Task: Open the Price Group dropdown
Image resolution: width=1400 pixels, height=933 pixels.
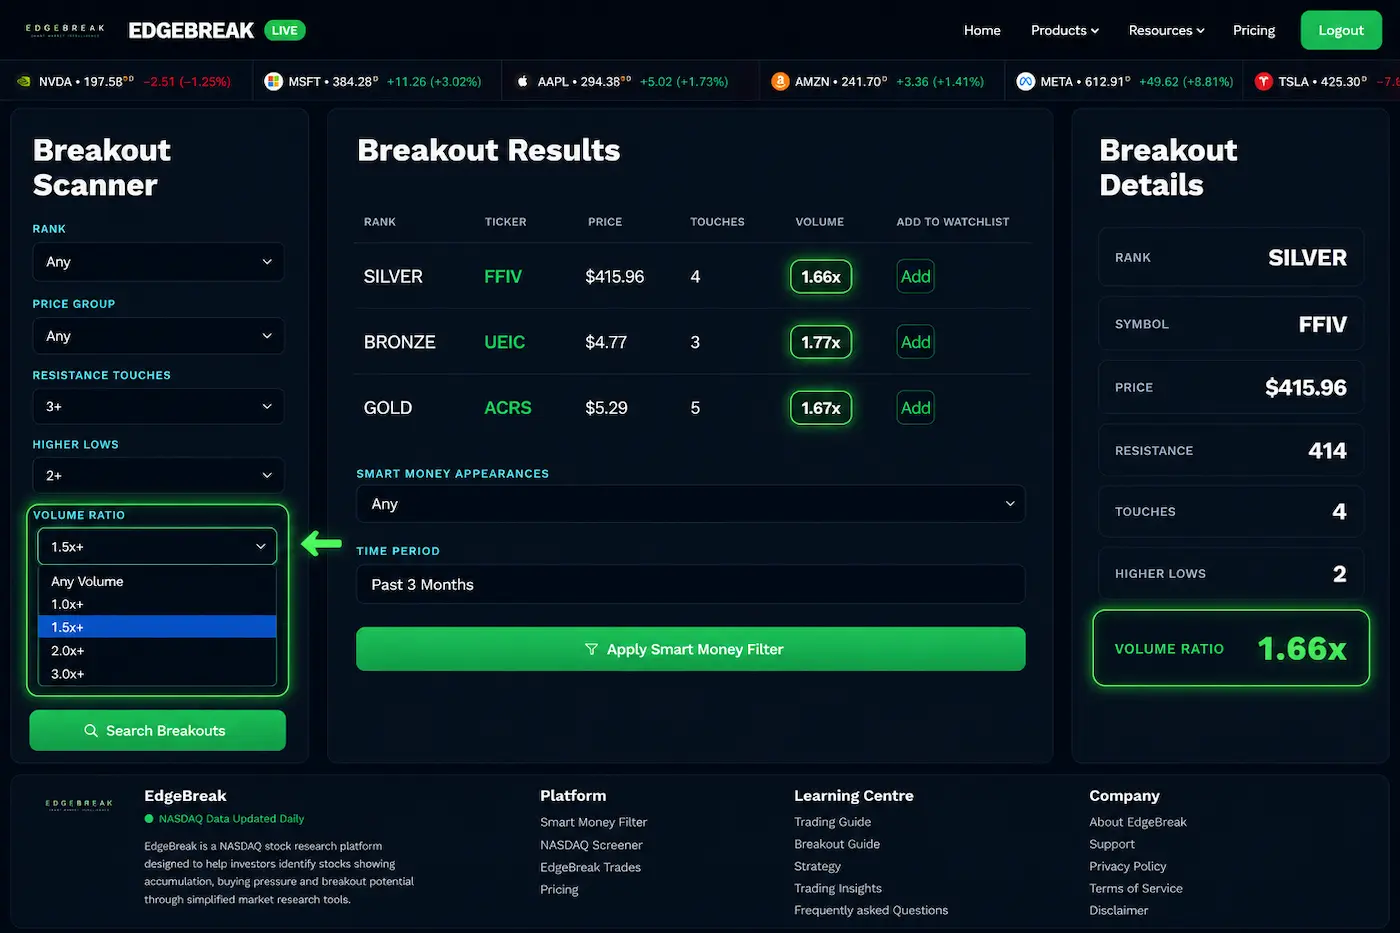Action: click(x=158, y=336)
